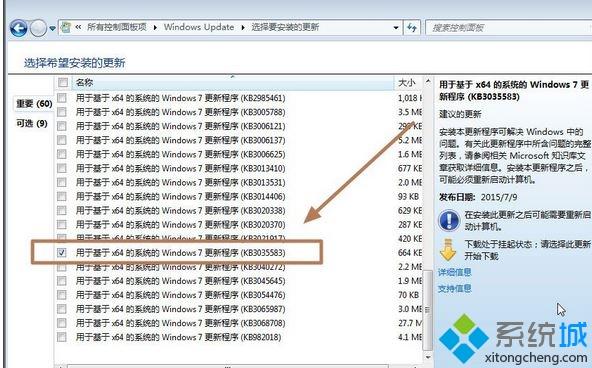This screenshot has width=592, height=368.
Task: Click the vertical scrollbar thumb of update list
Action: pos(428,310)
